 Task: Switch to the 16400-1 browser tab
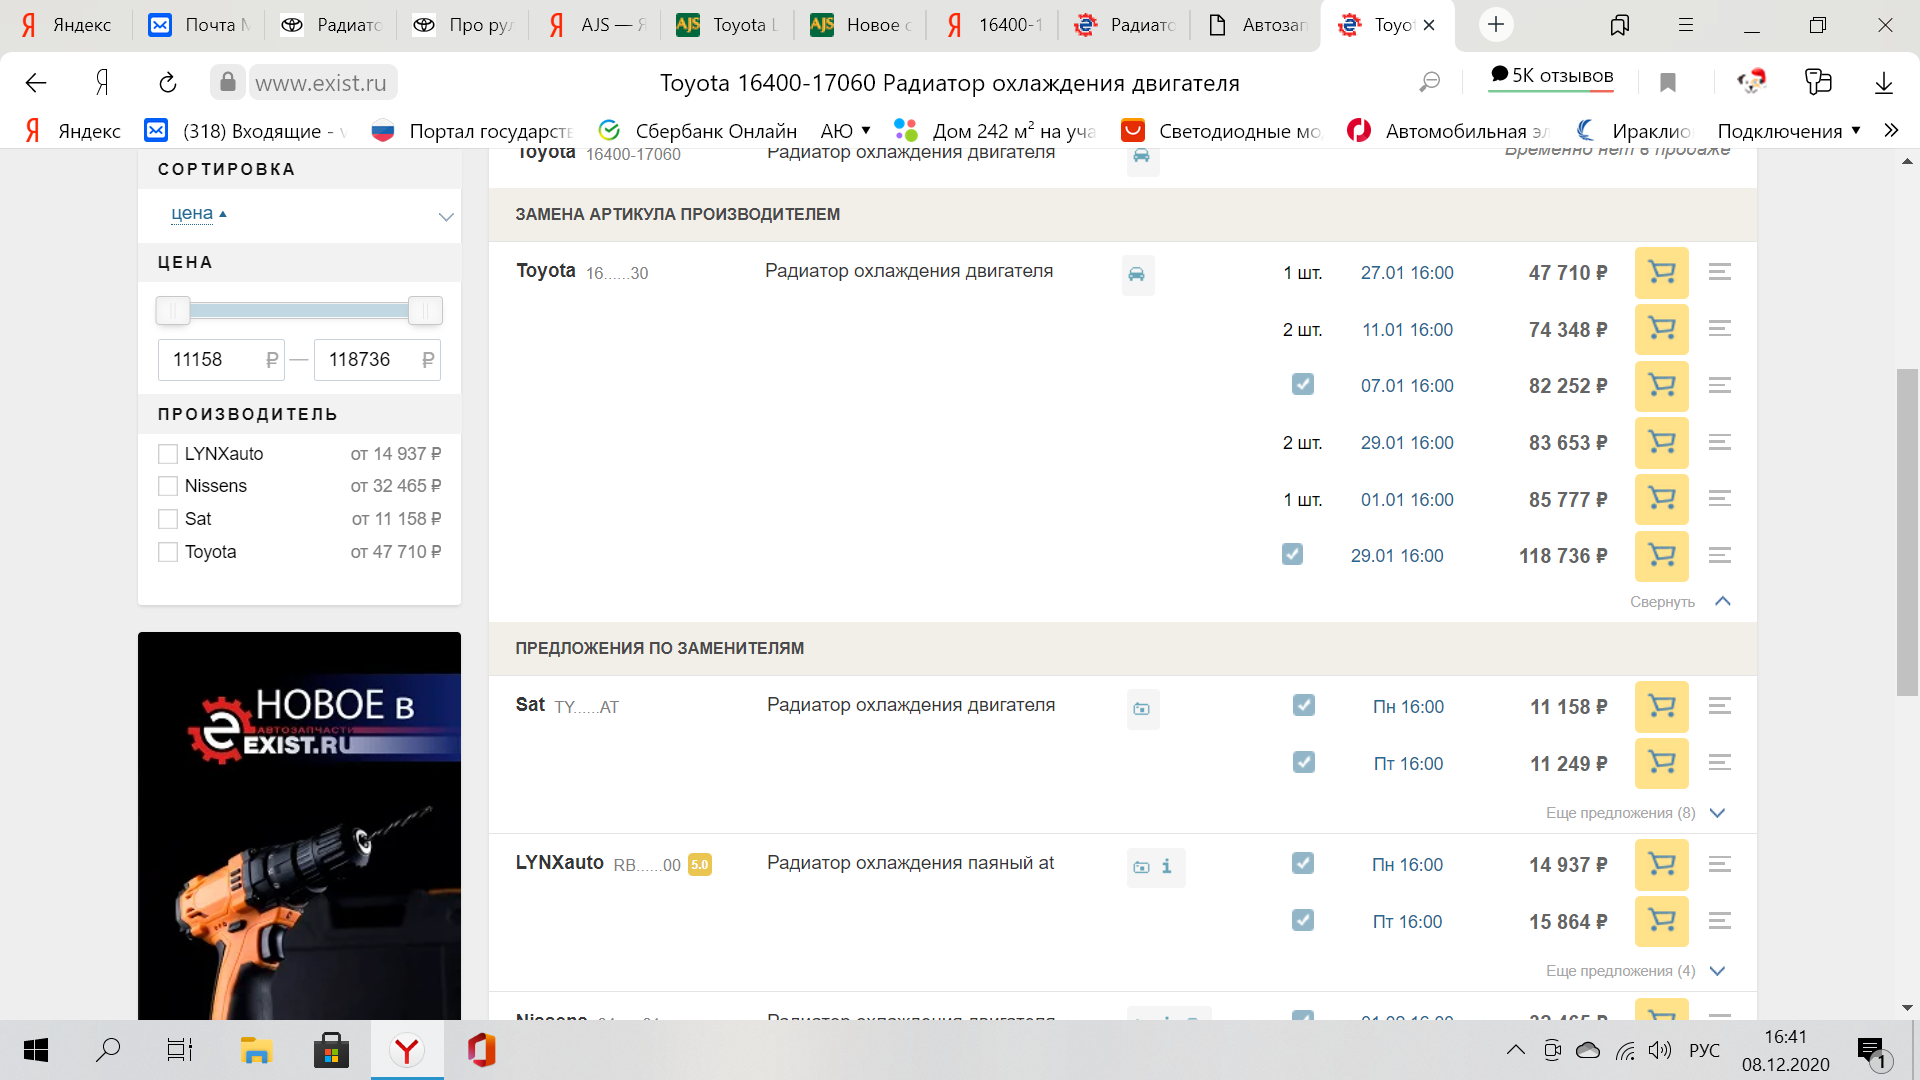(993, 25)
